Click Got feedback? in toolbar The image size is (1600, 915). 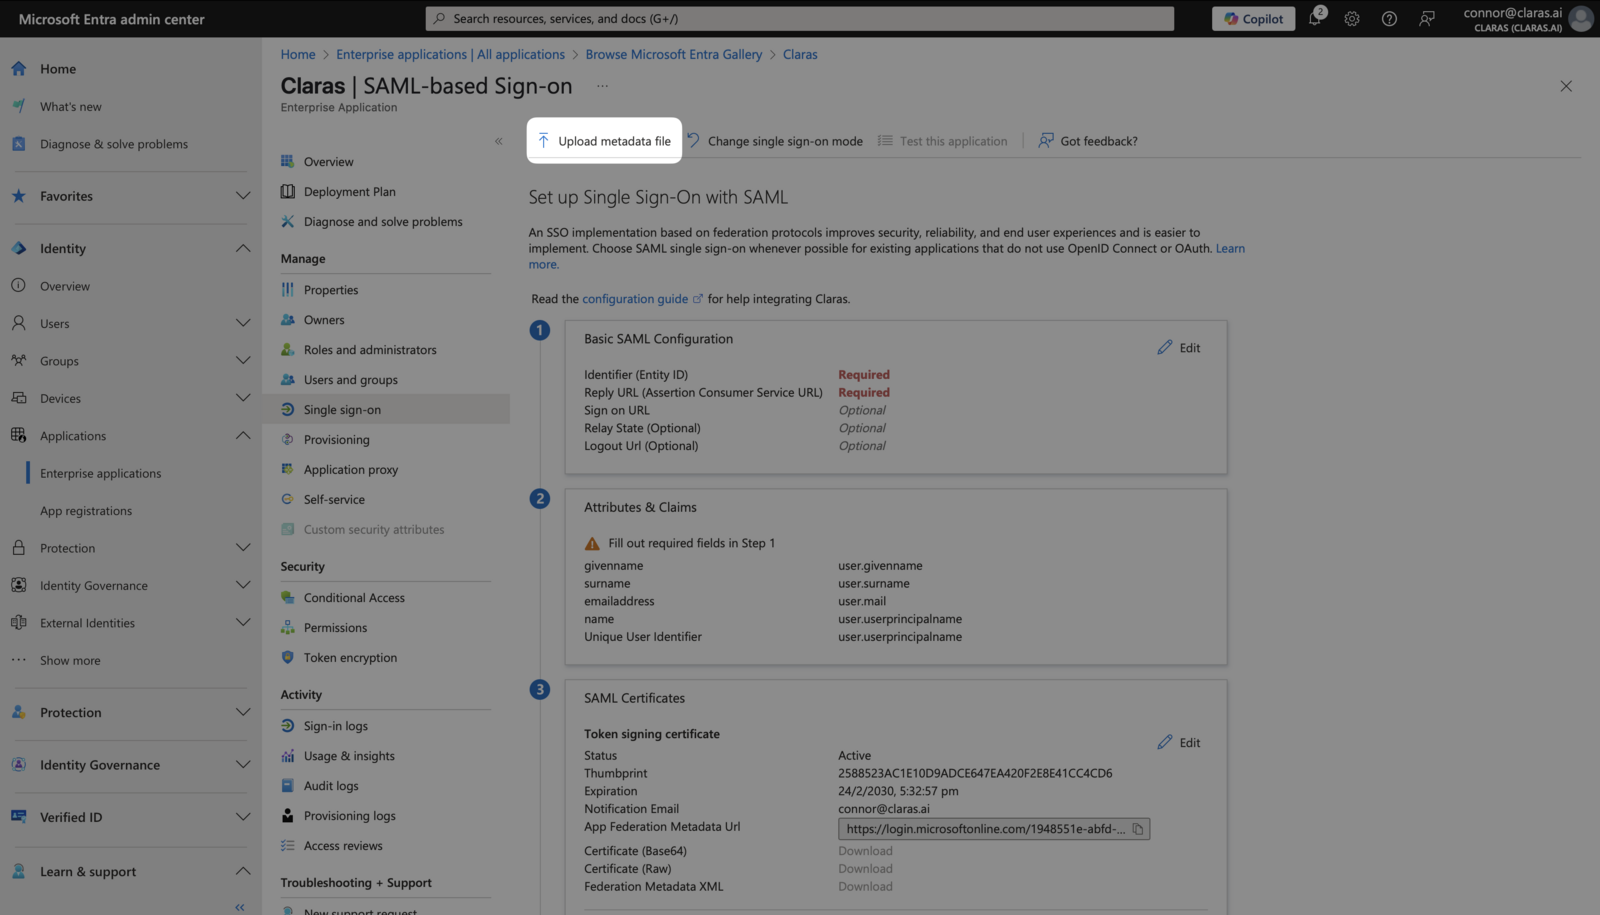pos(1088,141)
